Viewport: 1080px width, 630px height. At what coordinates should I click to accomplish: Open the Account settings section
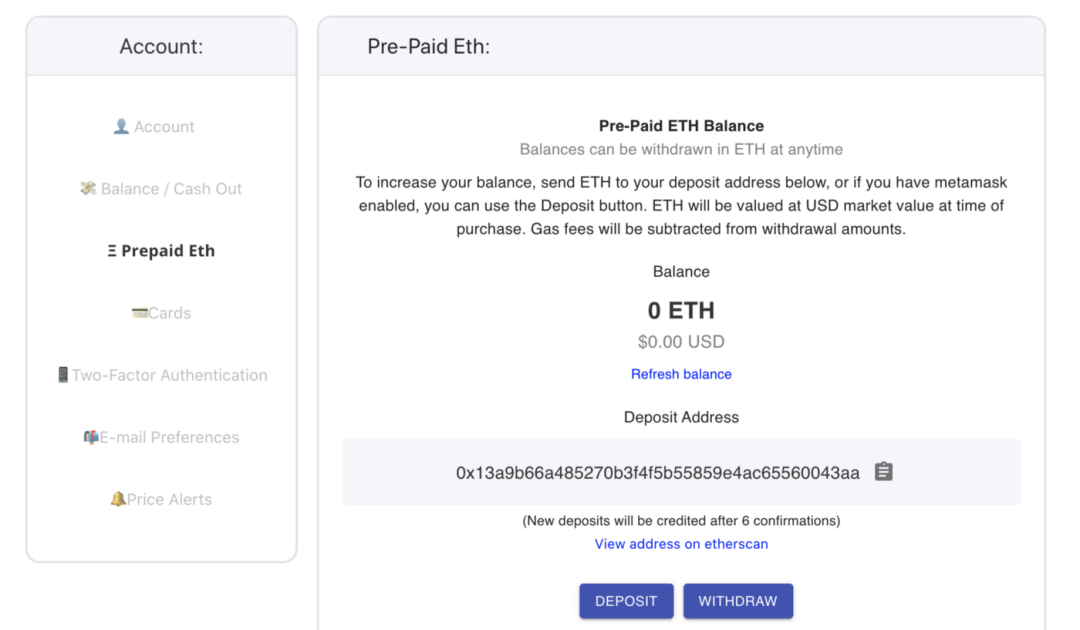pos(164,127)
